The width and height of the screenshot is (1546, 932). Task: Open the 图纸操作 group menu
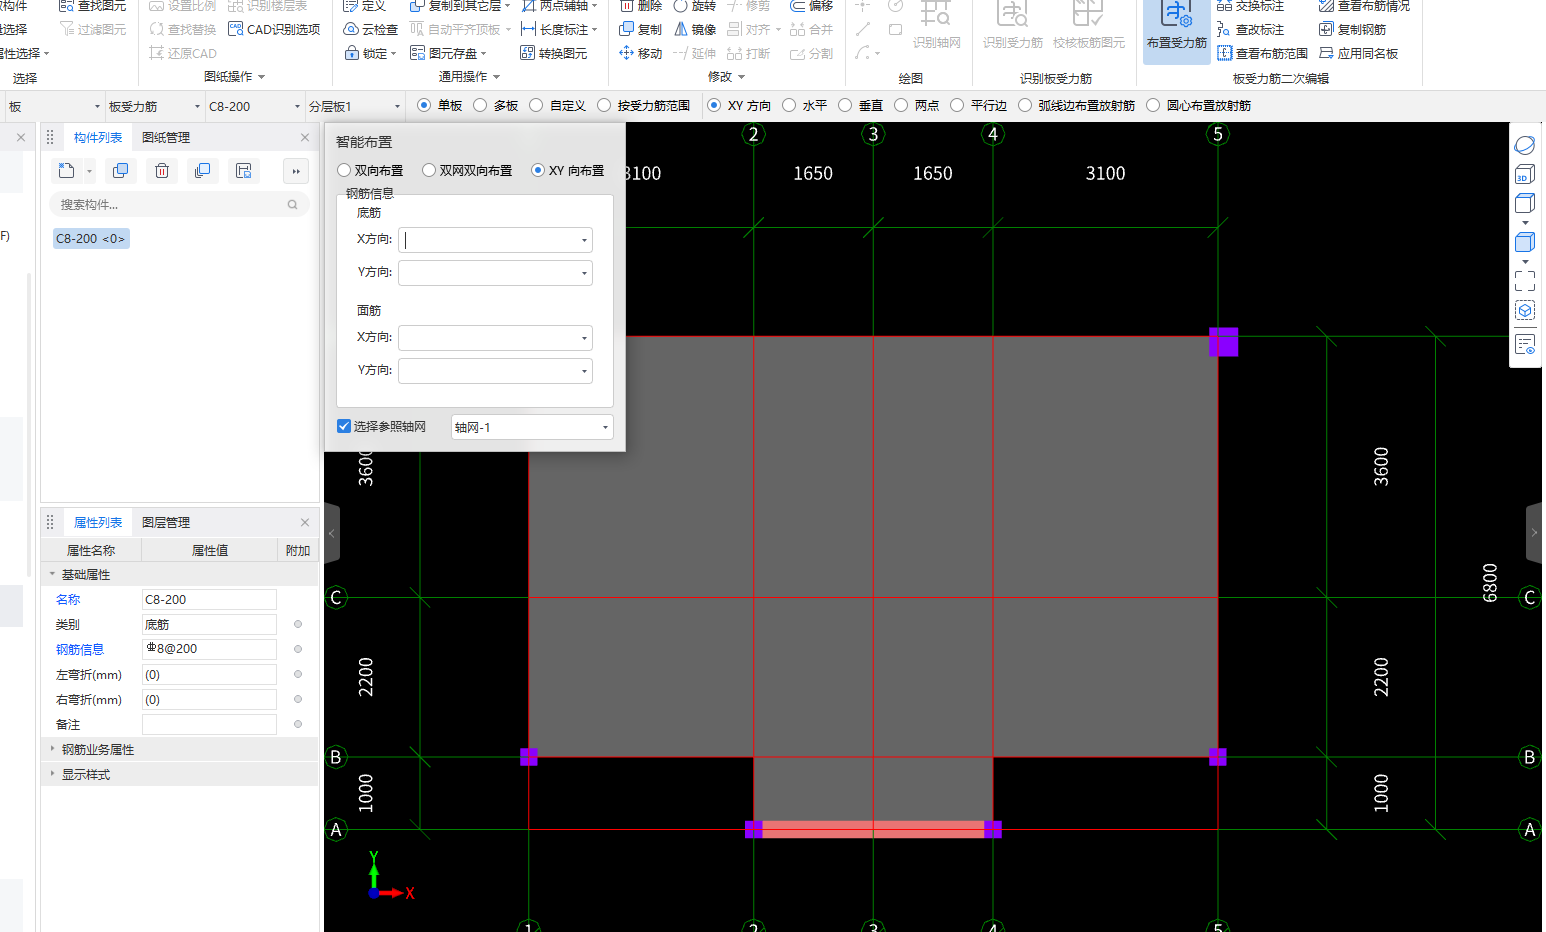[235, 77]
